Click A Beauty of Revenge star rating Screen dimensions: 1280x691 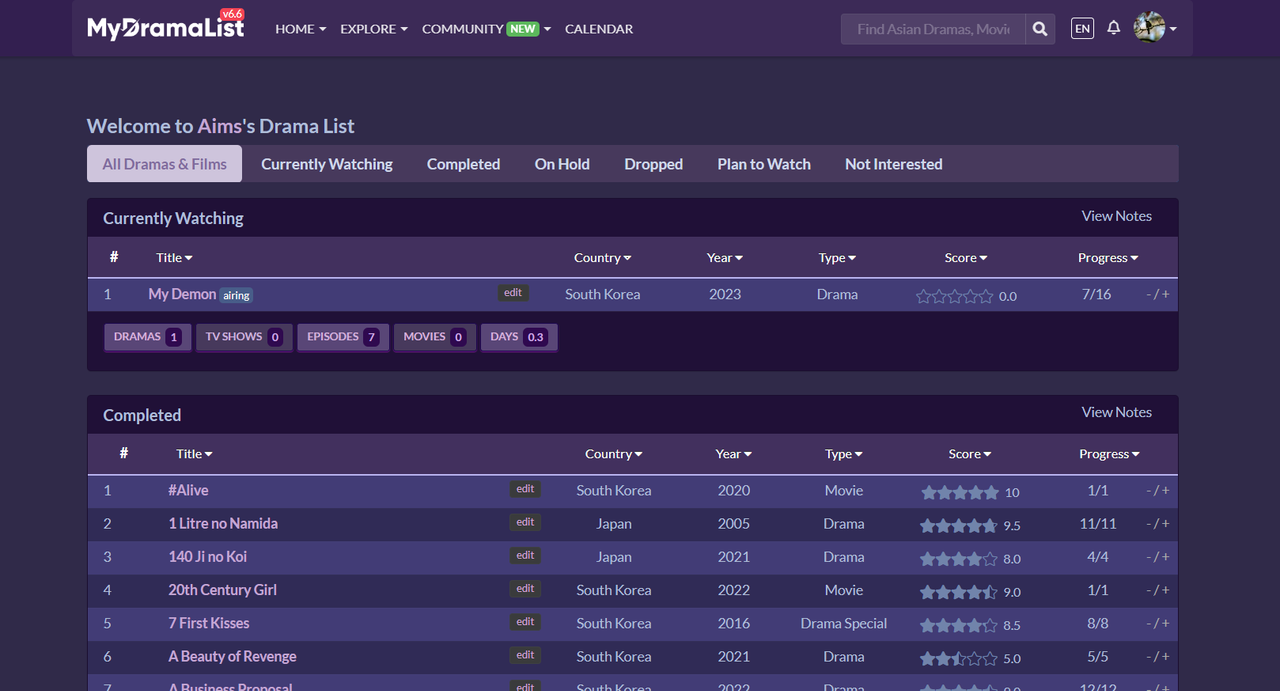[x=959, y=659]
